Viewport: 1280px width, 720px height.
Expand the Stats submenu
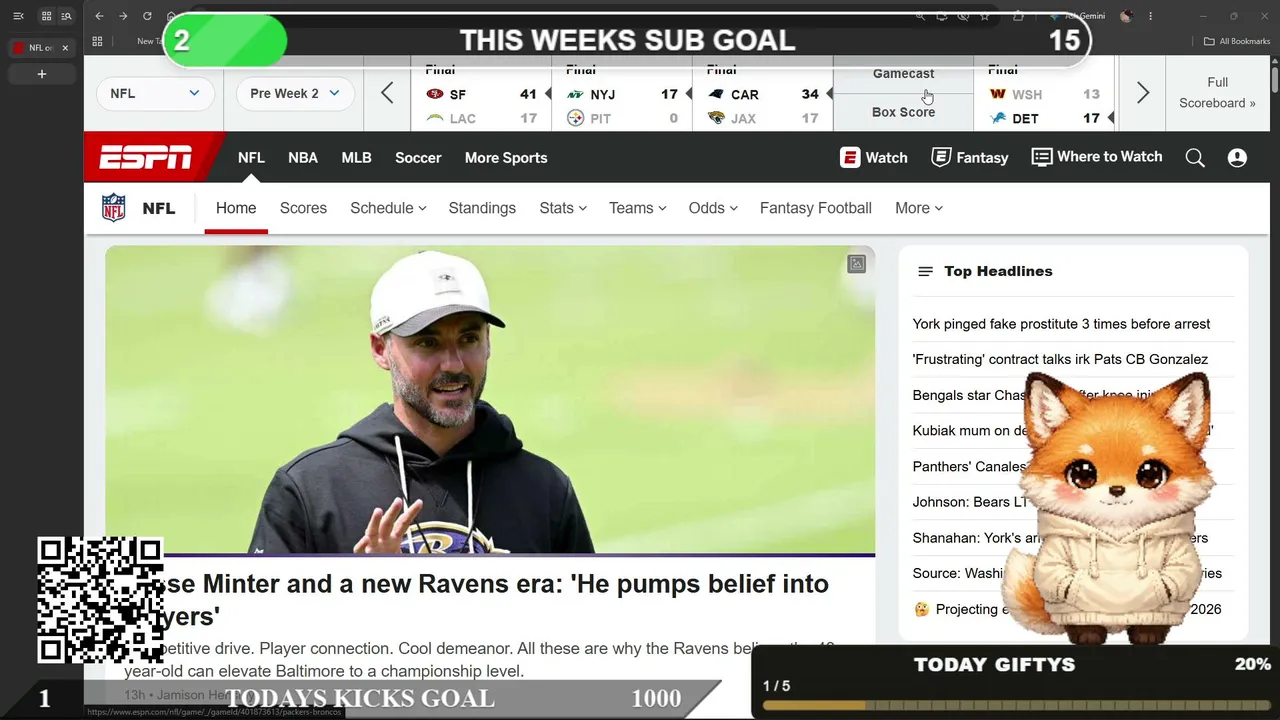point(563,208)
